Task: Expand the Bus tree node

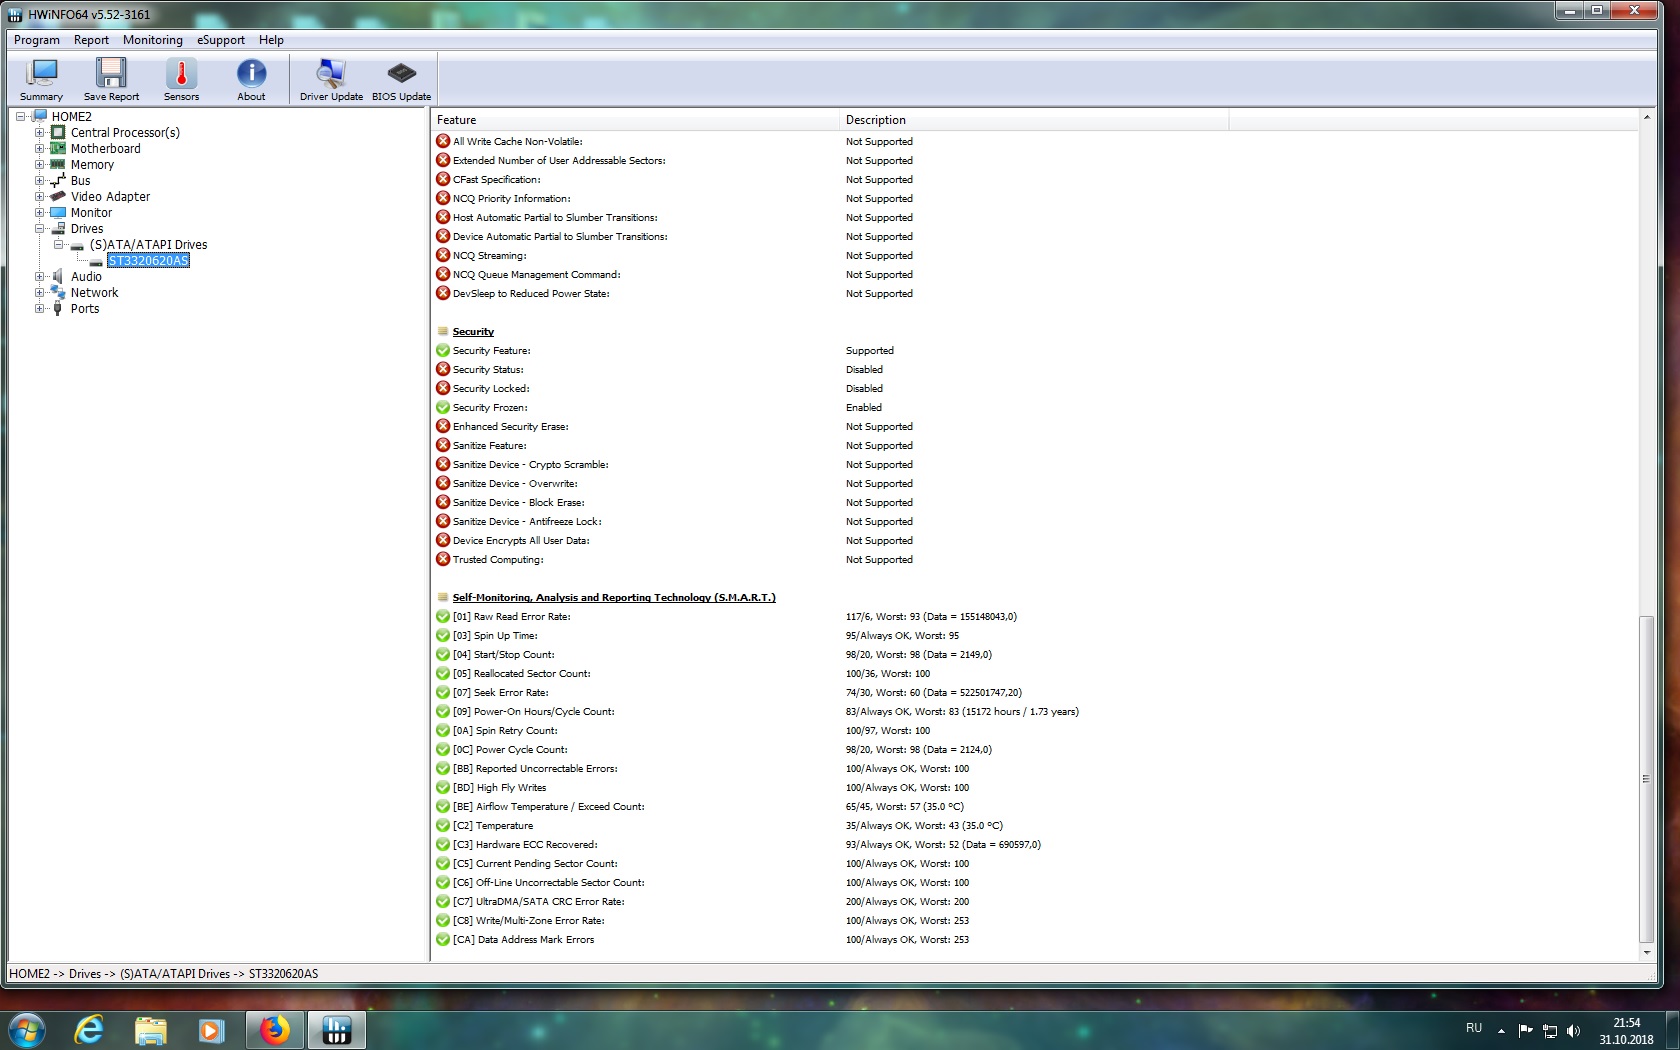Action: click(x=39, y=180)
